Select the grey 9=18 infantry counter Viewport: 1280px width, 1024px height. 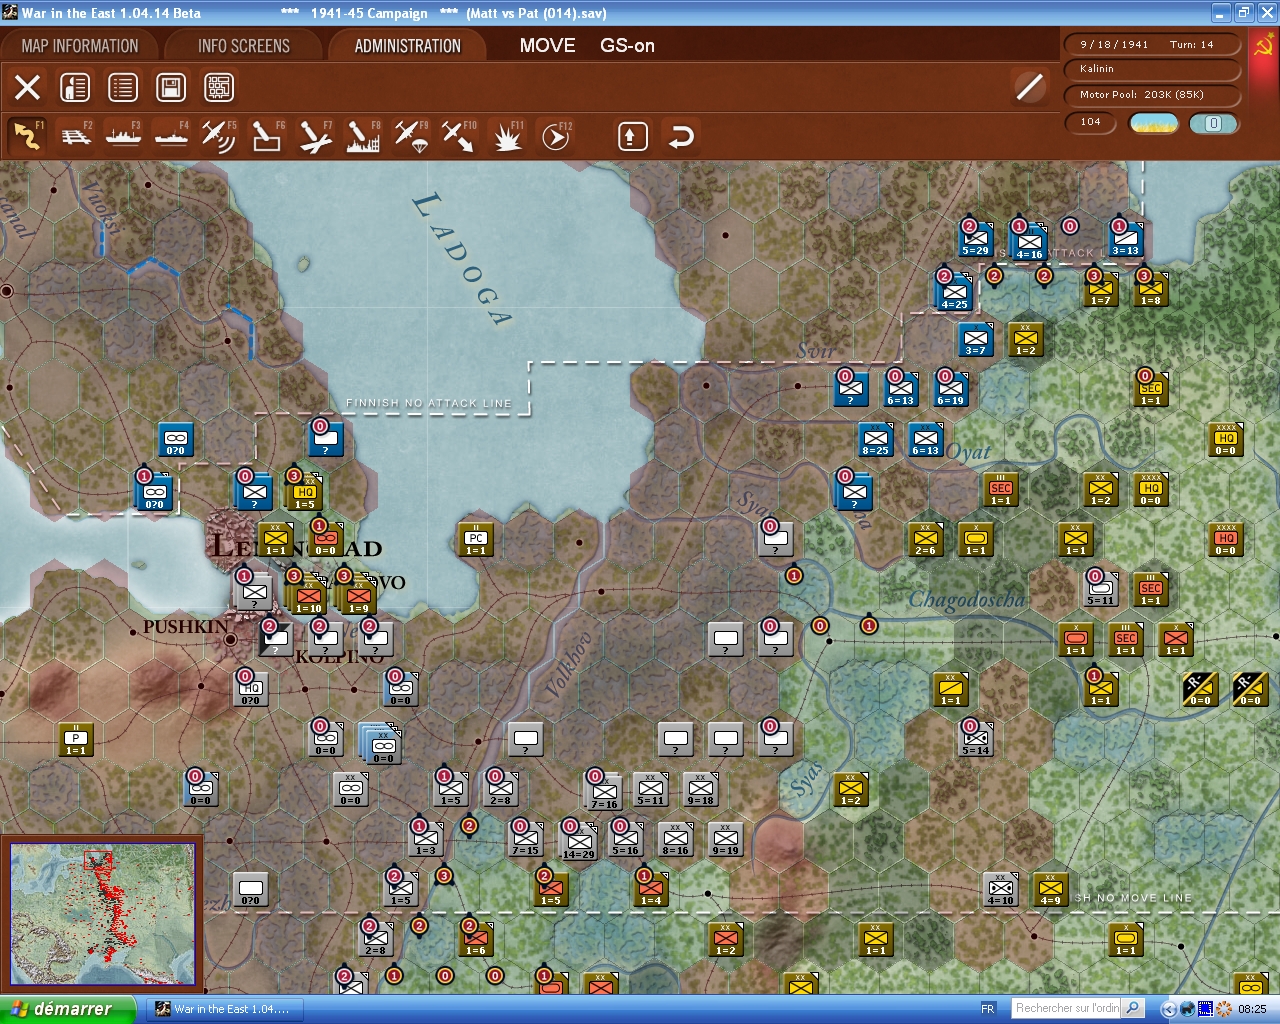click(x=701, y=789)
